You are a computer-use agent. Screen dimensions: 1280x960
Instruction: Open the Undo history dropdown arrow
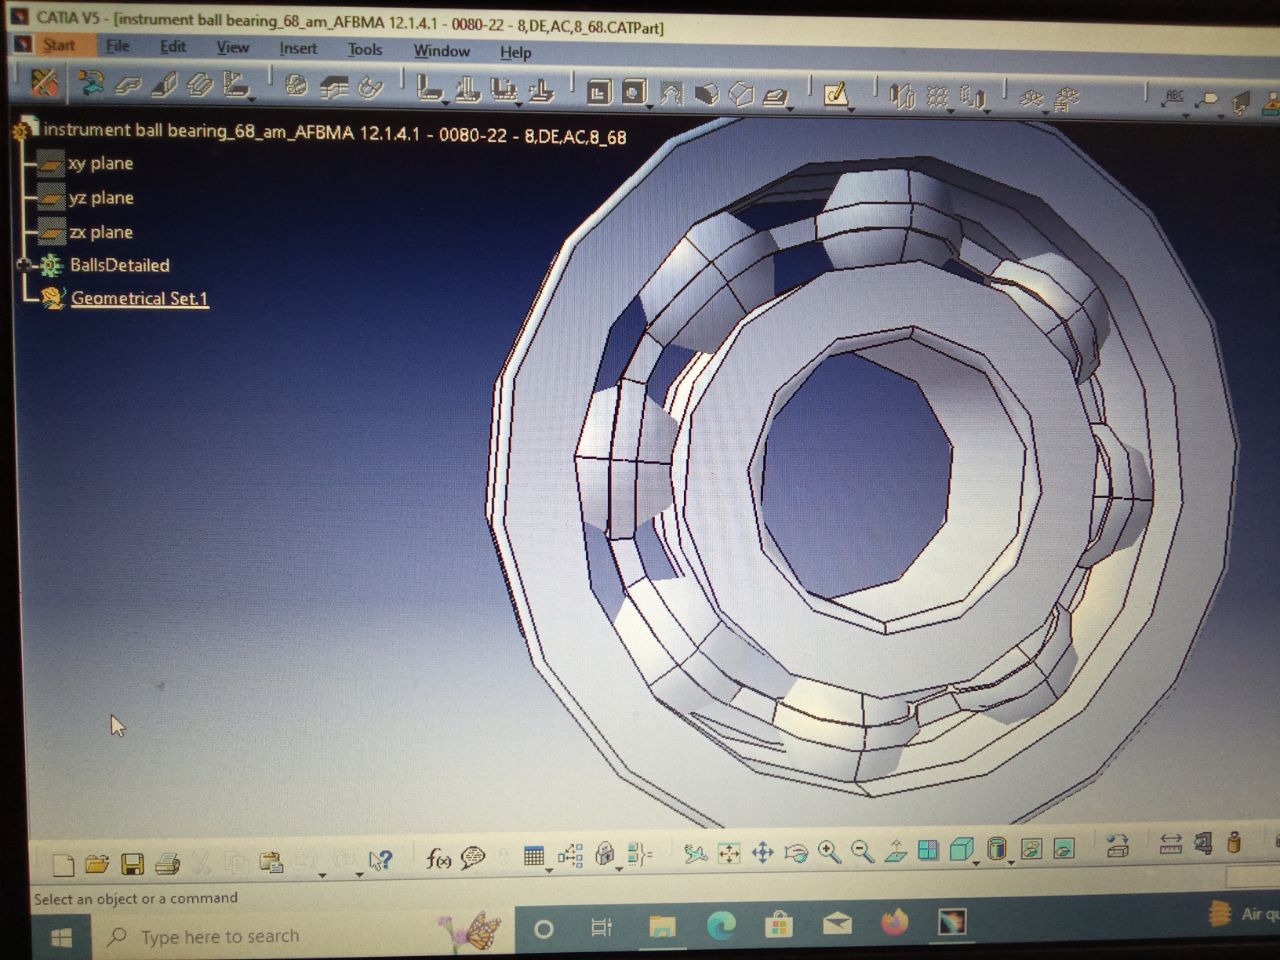322,875
